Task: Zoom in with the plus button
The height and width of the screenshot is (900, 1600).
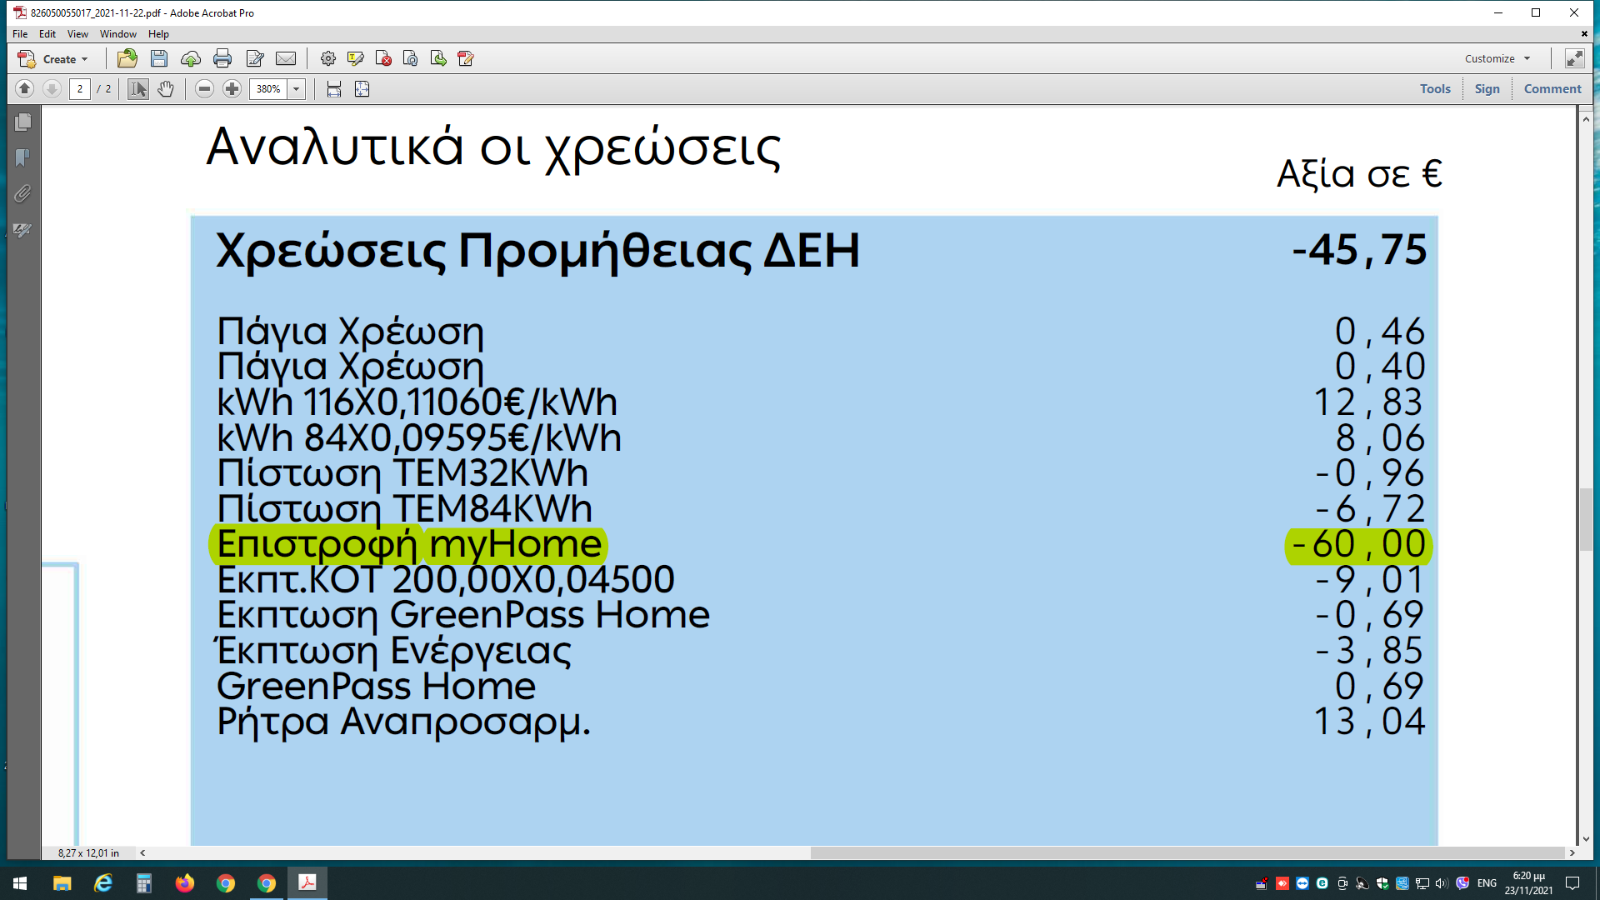Action: (x=232, y=89)
